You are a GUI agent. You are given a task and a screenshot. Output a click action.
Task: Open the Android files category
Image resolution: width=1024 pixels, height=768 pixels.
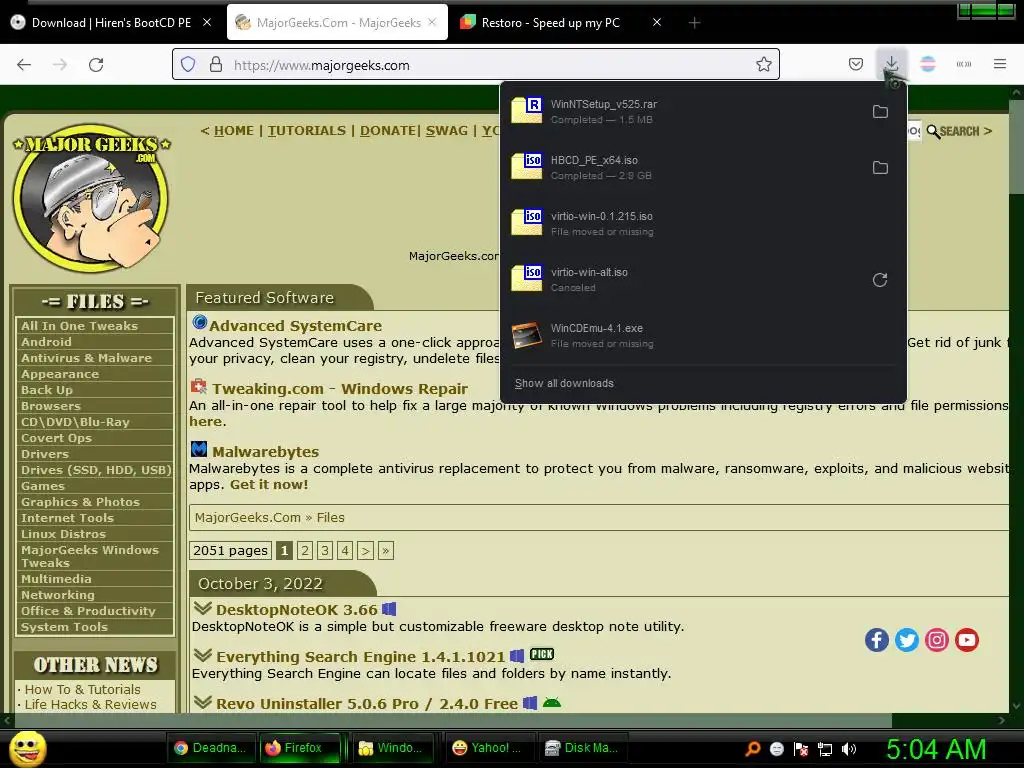pos(46,342)
